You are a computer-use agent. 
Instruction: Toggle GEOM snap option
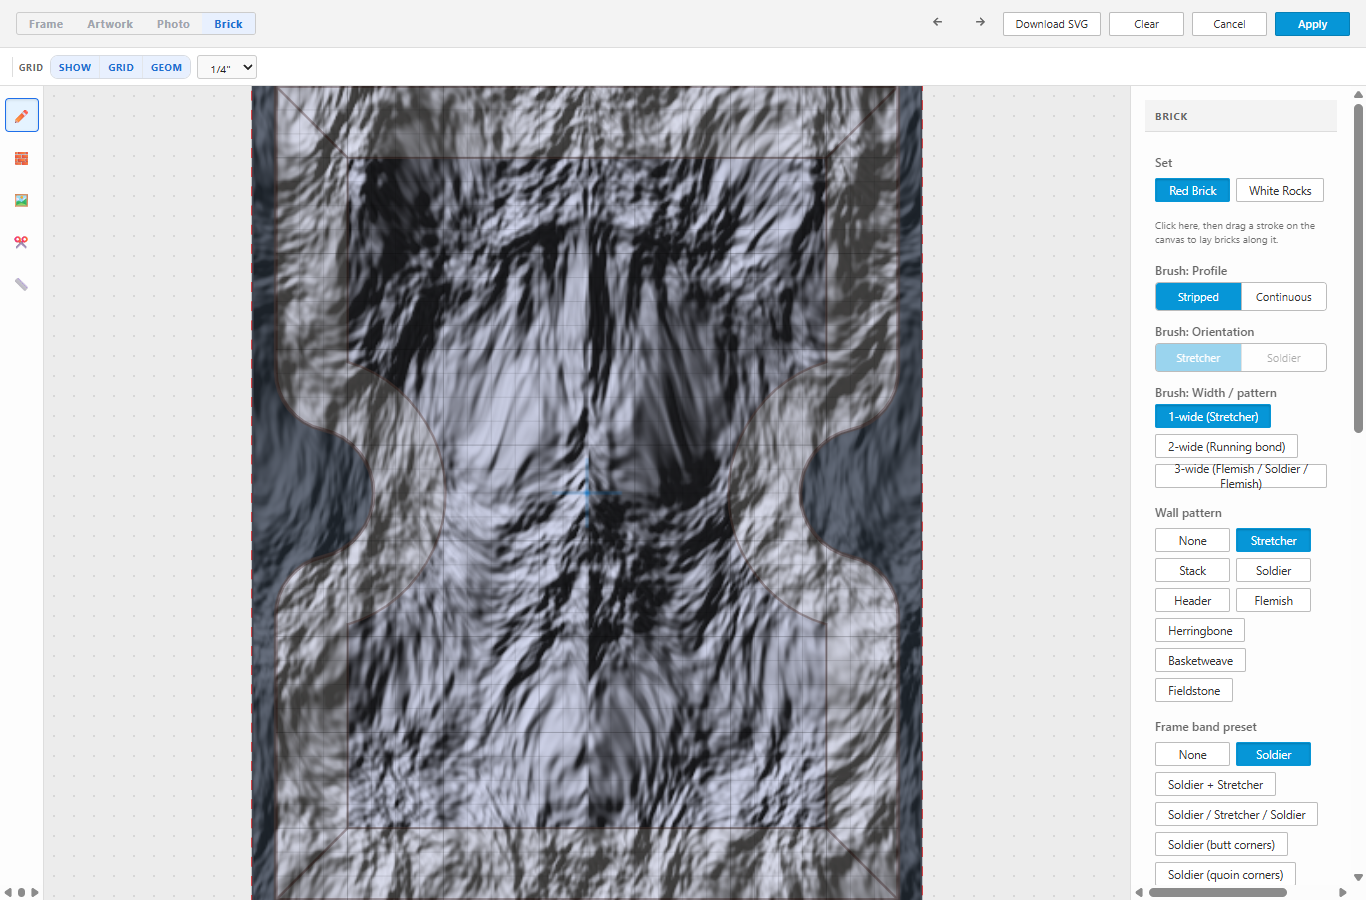click(x=167, y=68)
